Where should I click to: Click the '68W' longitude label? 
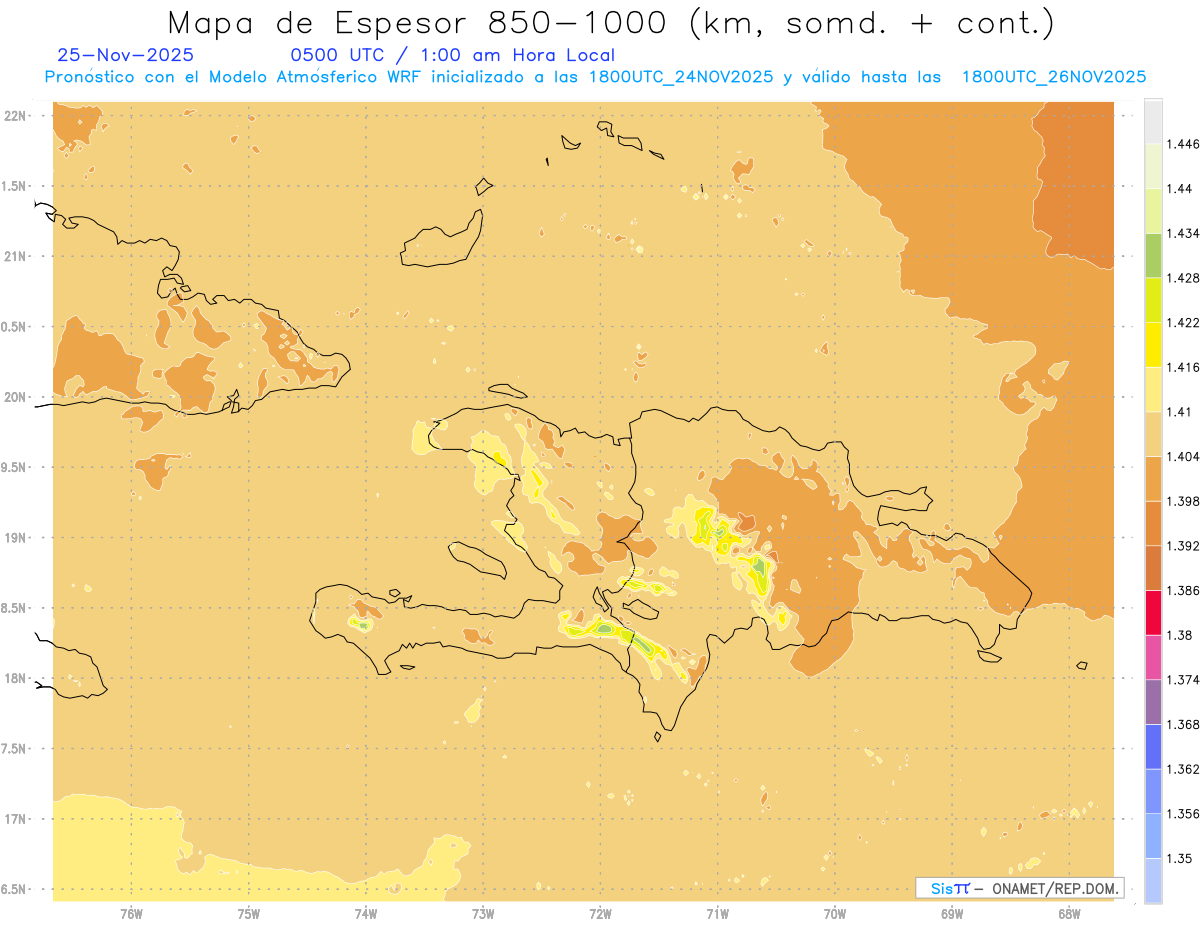pyautogui.click(x=1069, y=914)
